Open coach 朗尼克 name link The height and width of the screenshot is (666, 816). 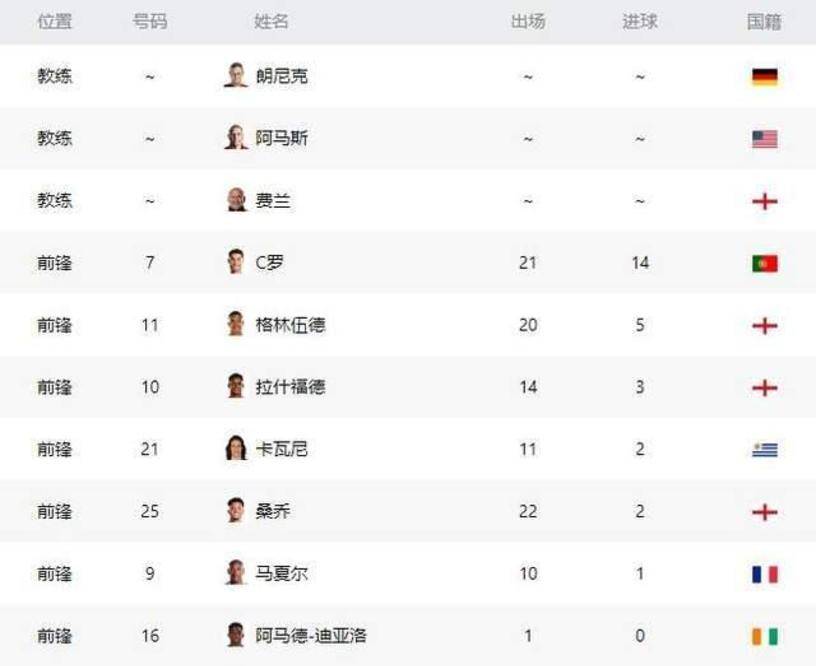point(281,77)
